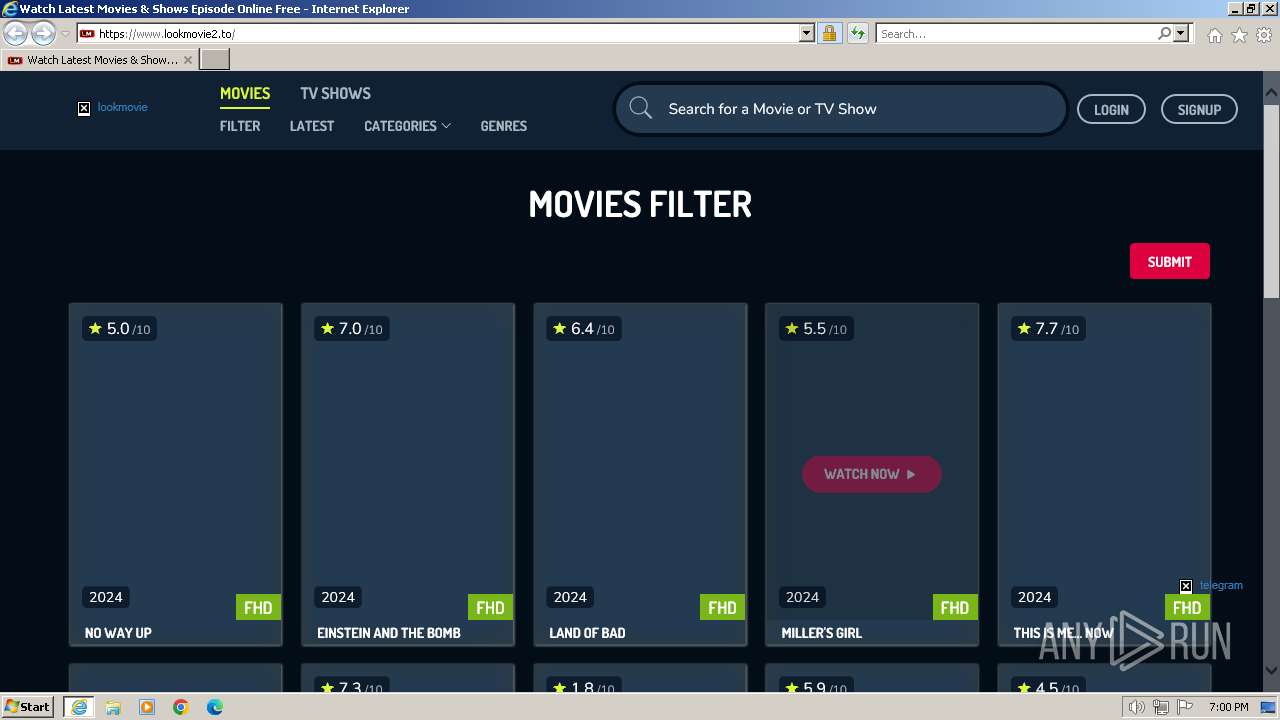Click the lookmovie logo link

click(x=113, y=107)
